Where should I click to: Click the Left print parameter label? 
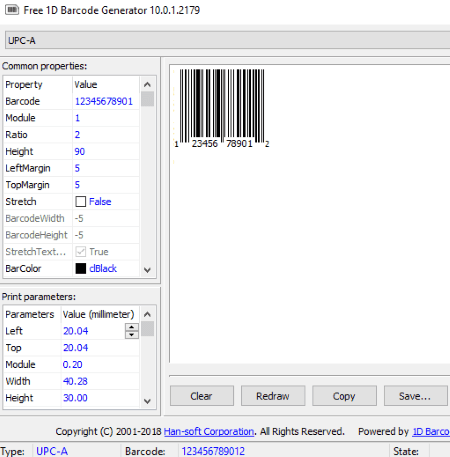pos(14,331)
